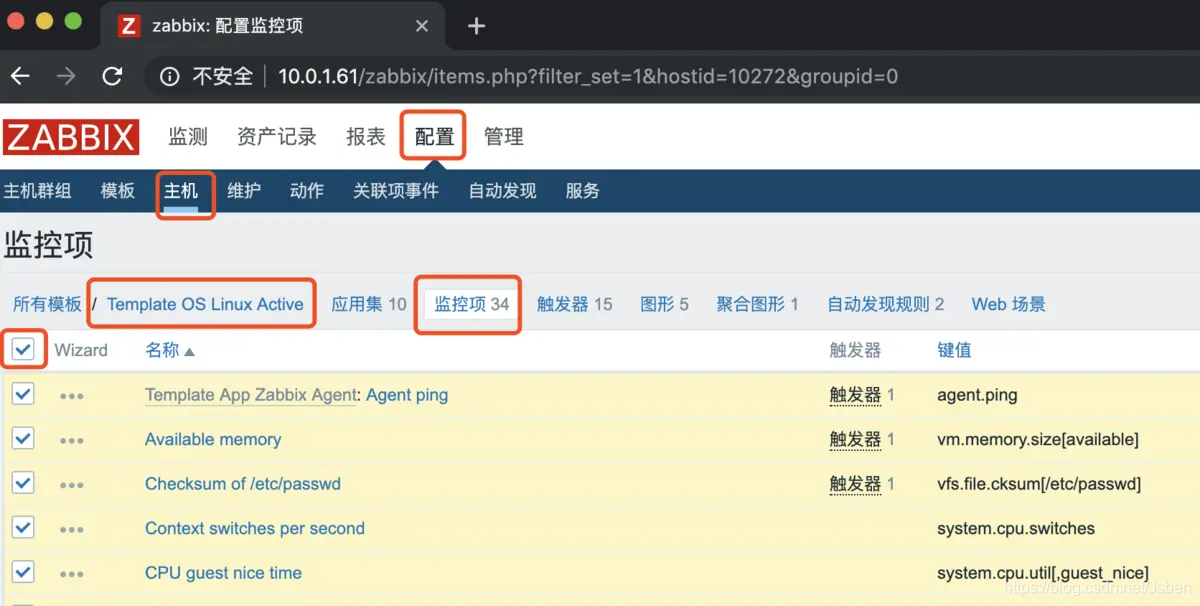Open the Available memory item

(x=213, y=439)
